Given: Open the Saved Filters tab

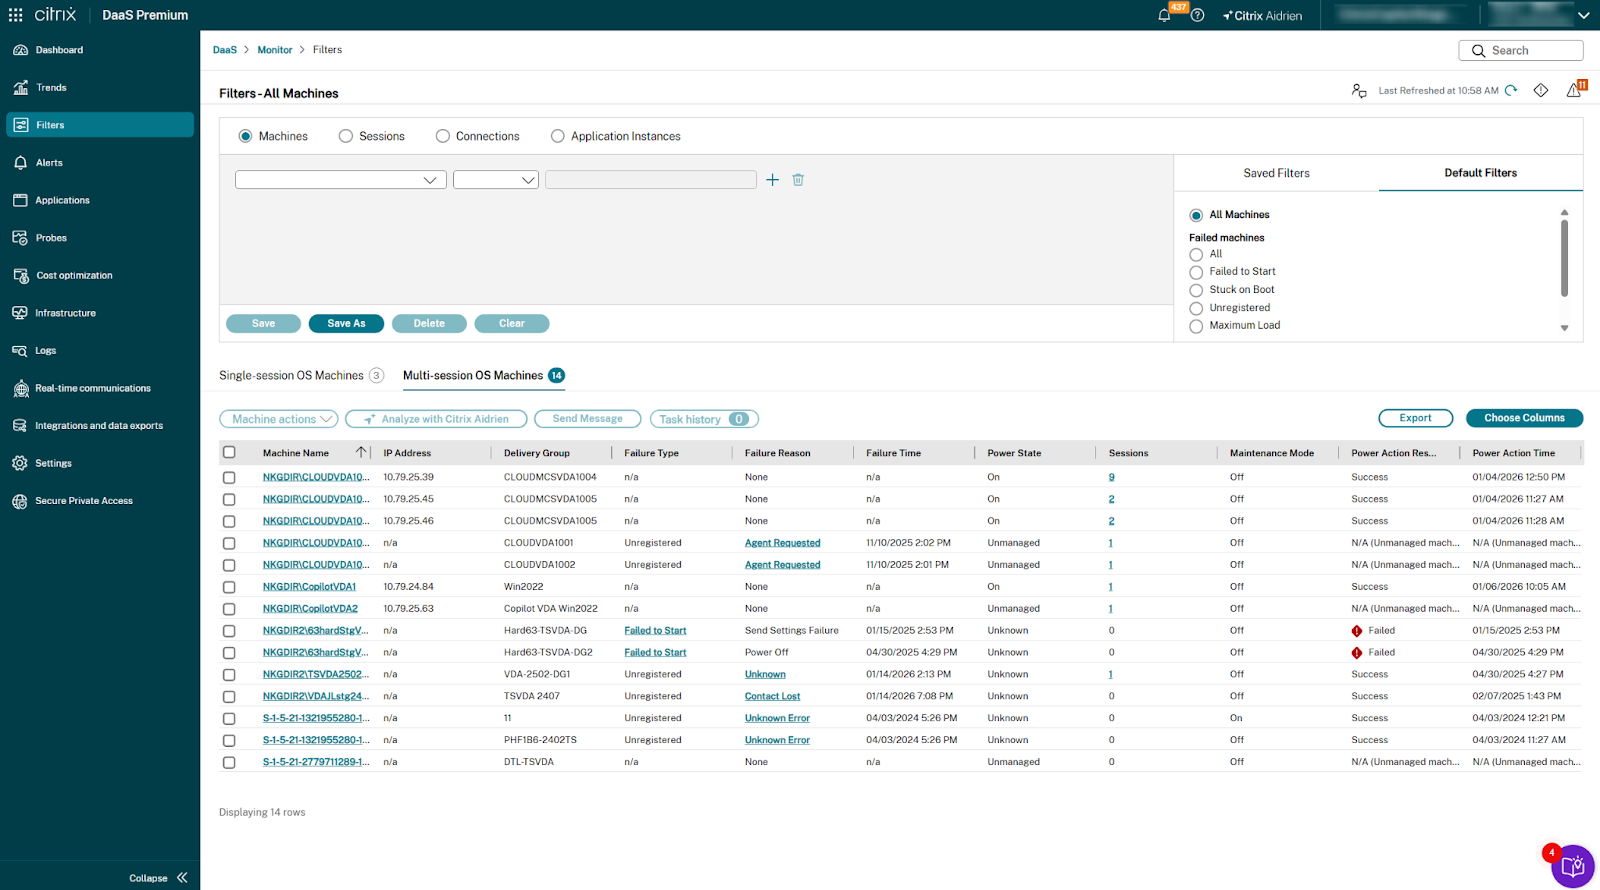Looking at the screenshot, I should click(x=1276, y=173).
